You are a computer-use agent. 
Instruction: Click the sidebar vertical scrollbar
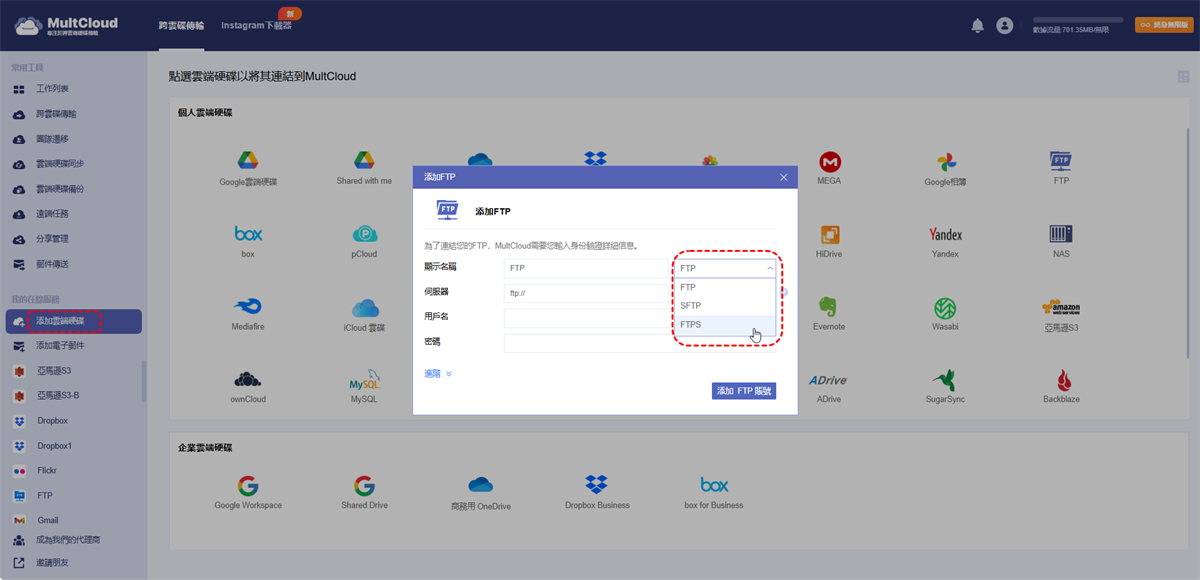(144, 380)
